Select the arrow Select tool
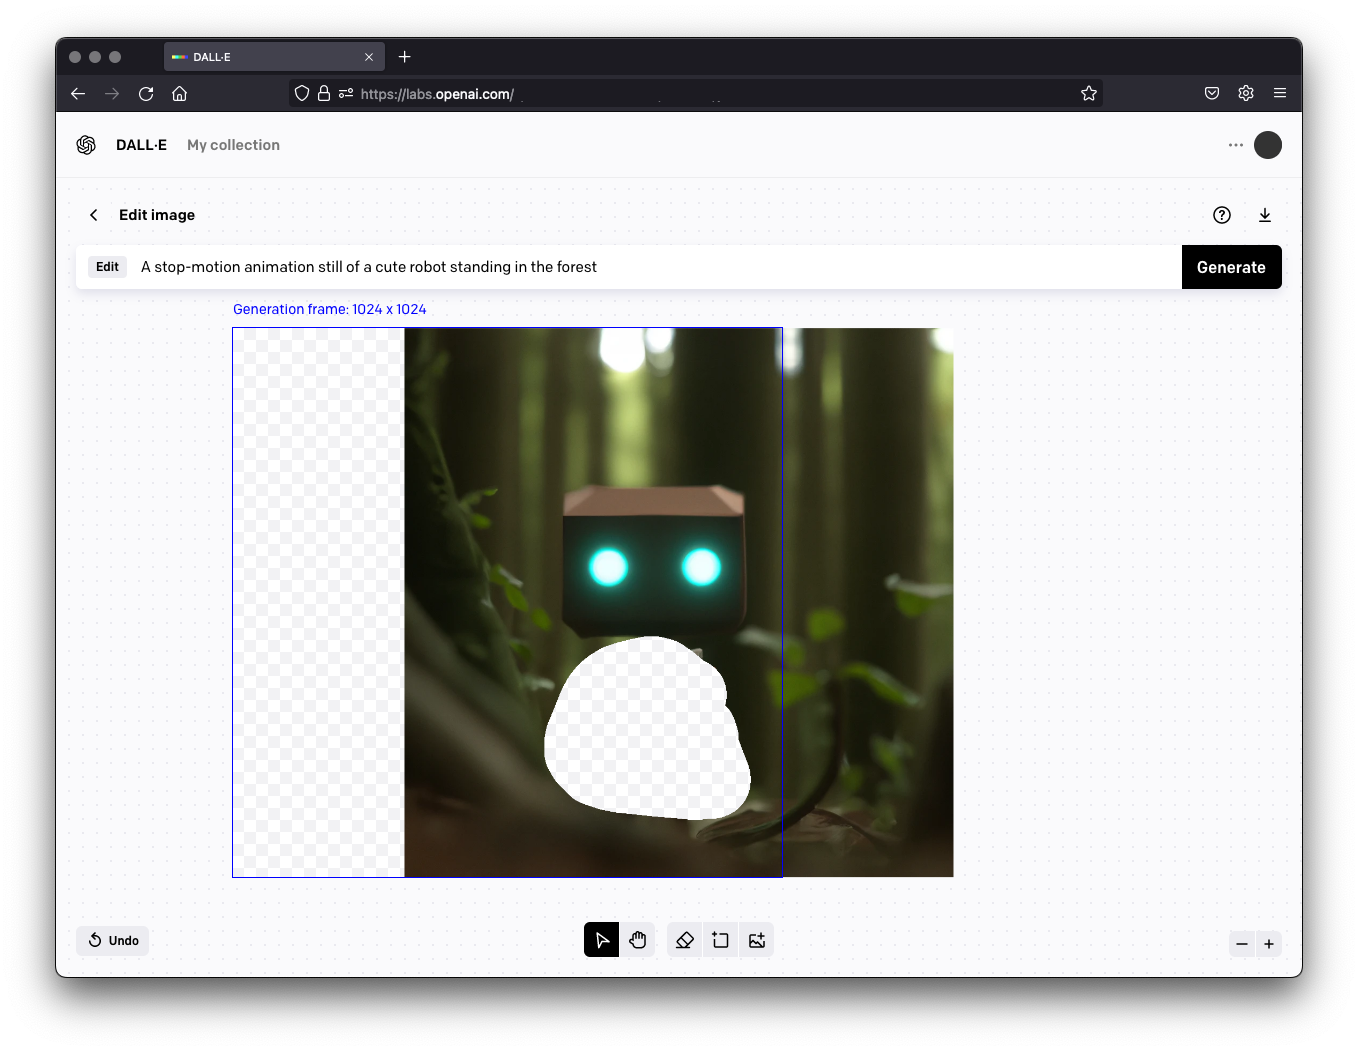Screen dimensions: 1358x1051 601,940
